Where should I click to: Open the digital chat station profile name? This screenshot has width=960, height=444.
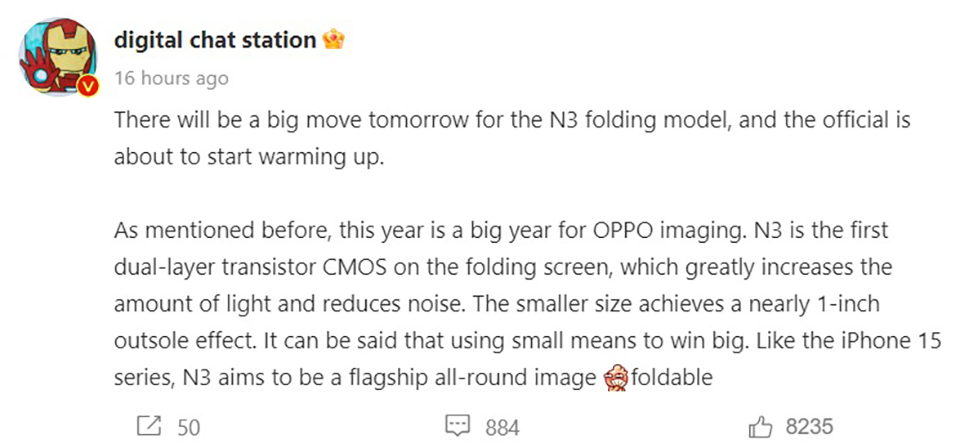point(215,40)
